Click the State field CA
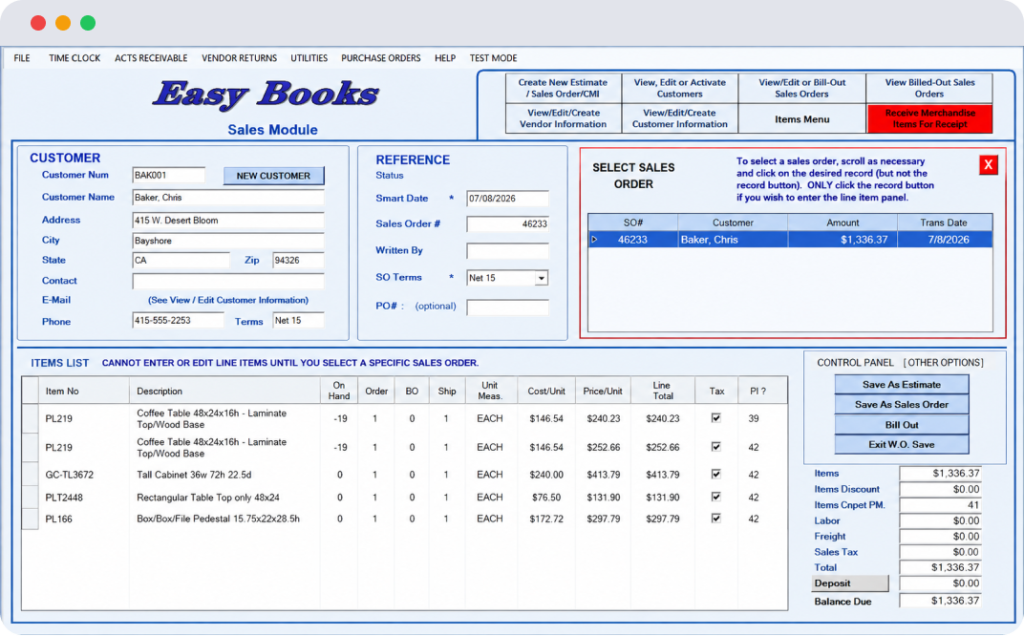Screen dimensions: 1024x636 (181, 260)
